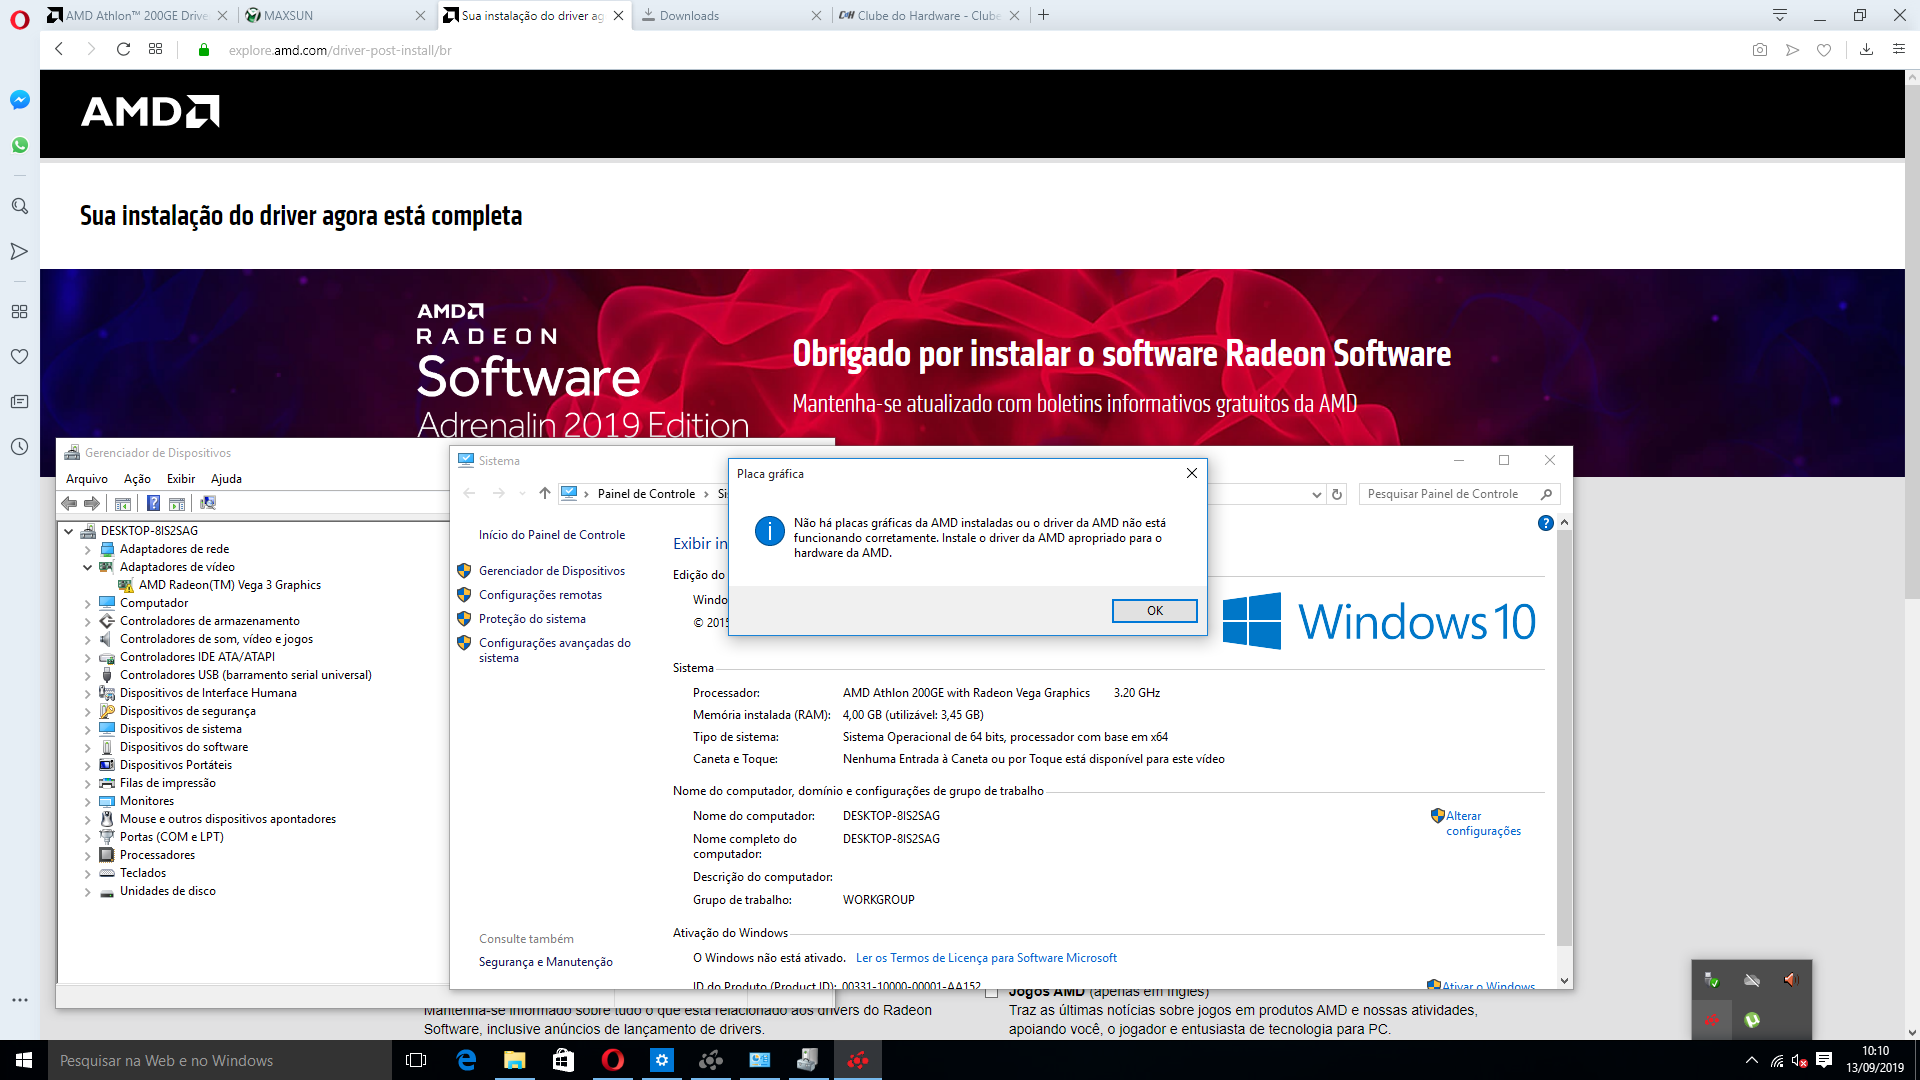Show hidden tray icons chevron
The height and width of the screenshot is (1080, 1920).
coord(1751,1060)
